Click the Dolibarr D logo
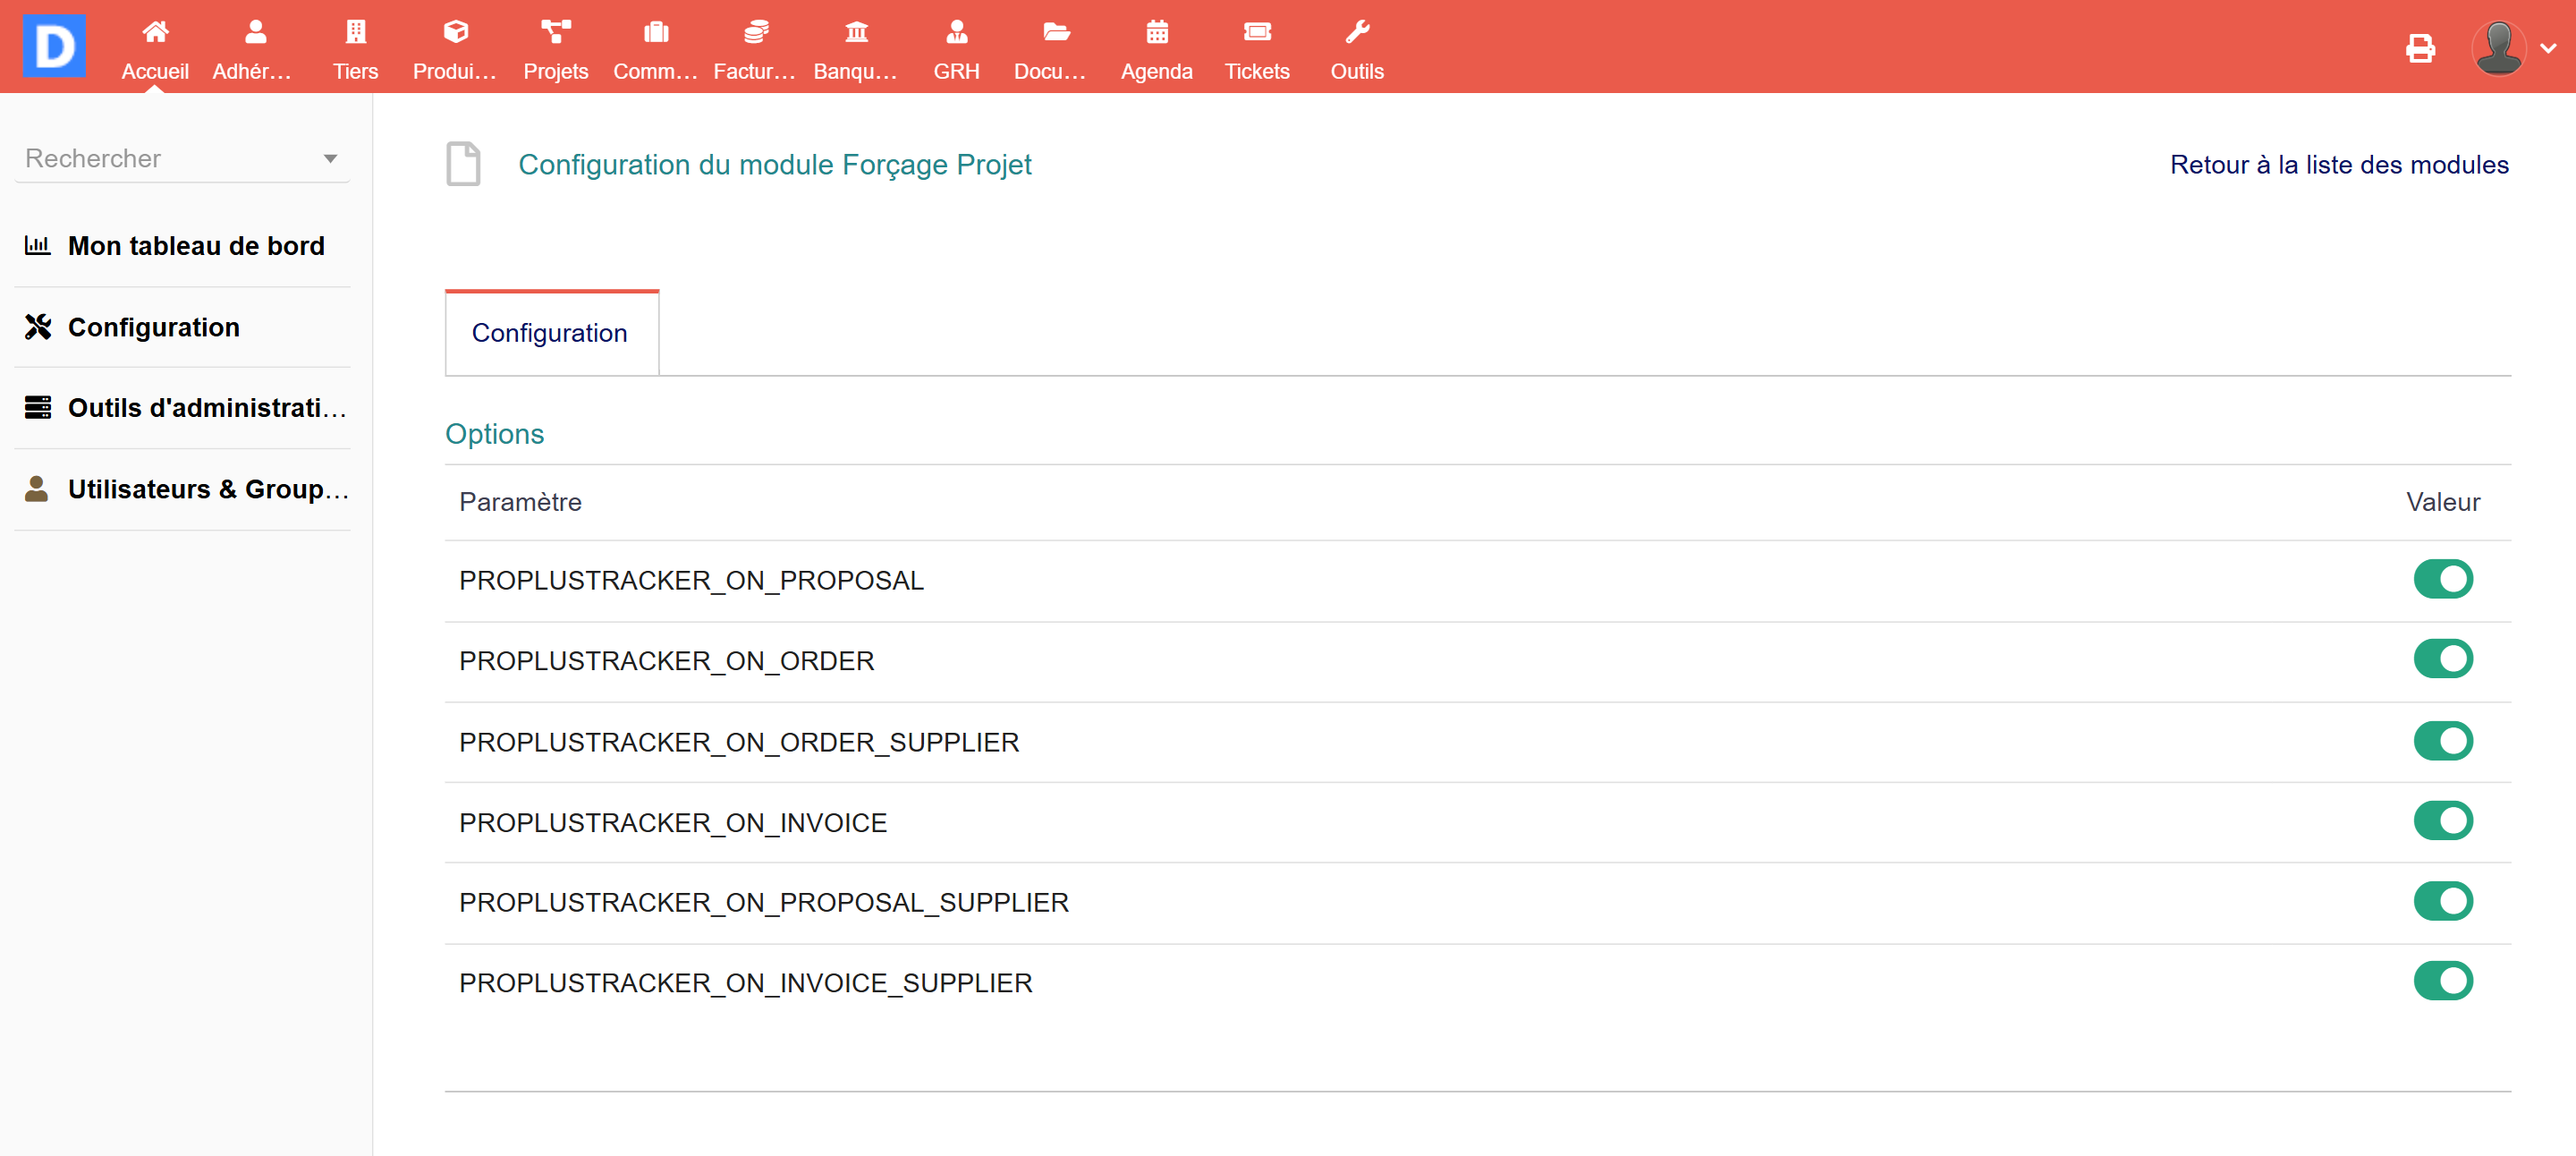This screenshot has width=2576, height=1156. pos(54,46)
